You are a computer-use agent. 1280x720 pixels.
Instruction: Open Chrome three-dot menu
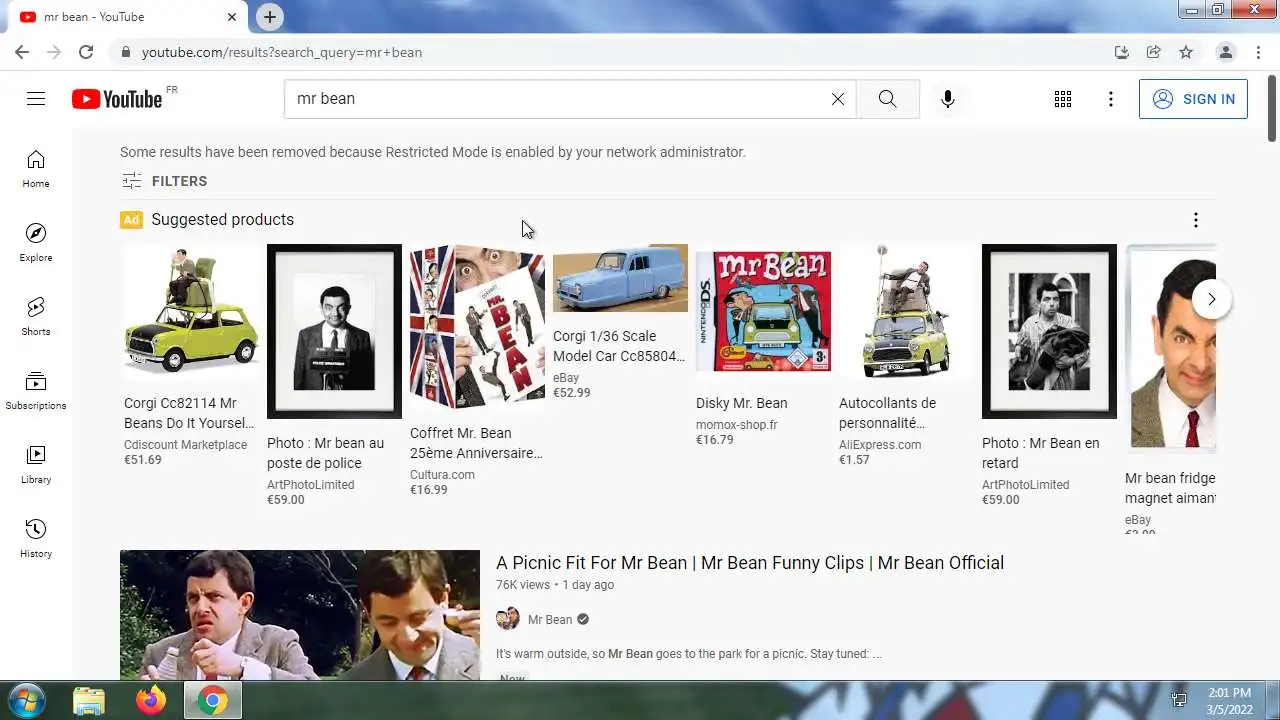[1256, 52]
